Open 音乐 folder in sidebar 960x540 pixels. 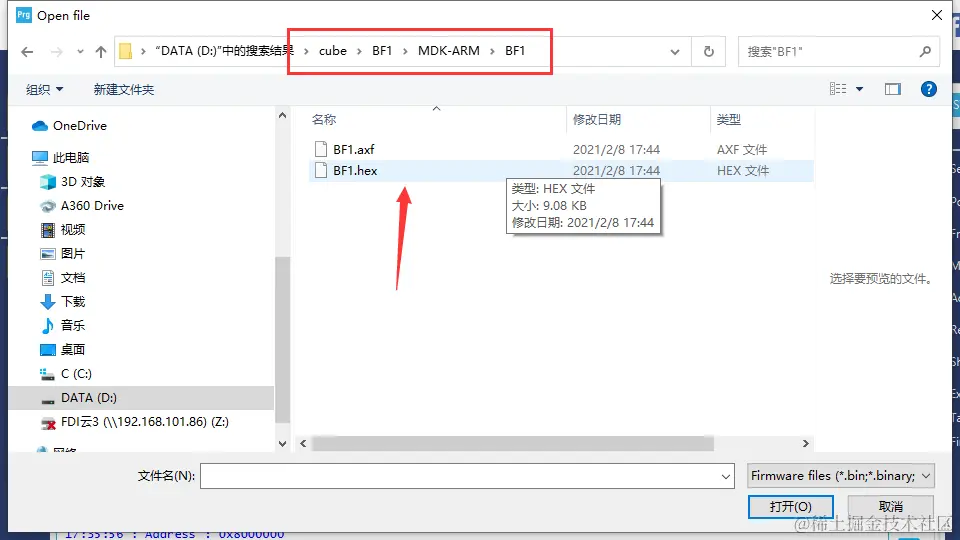[73, 325]
